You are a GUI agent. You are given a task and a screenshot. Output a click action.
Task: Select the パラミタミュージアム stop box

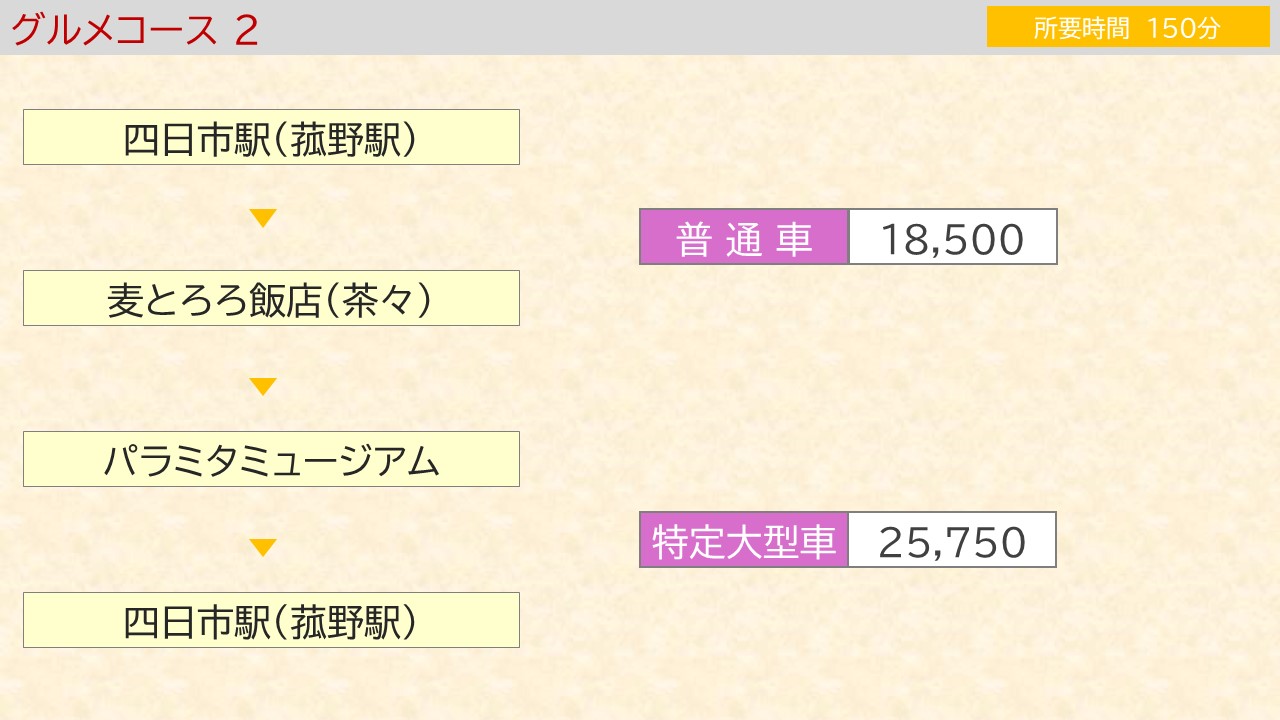pos(271,459)
